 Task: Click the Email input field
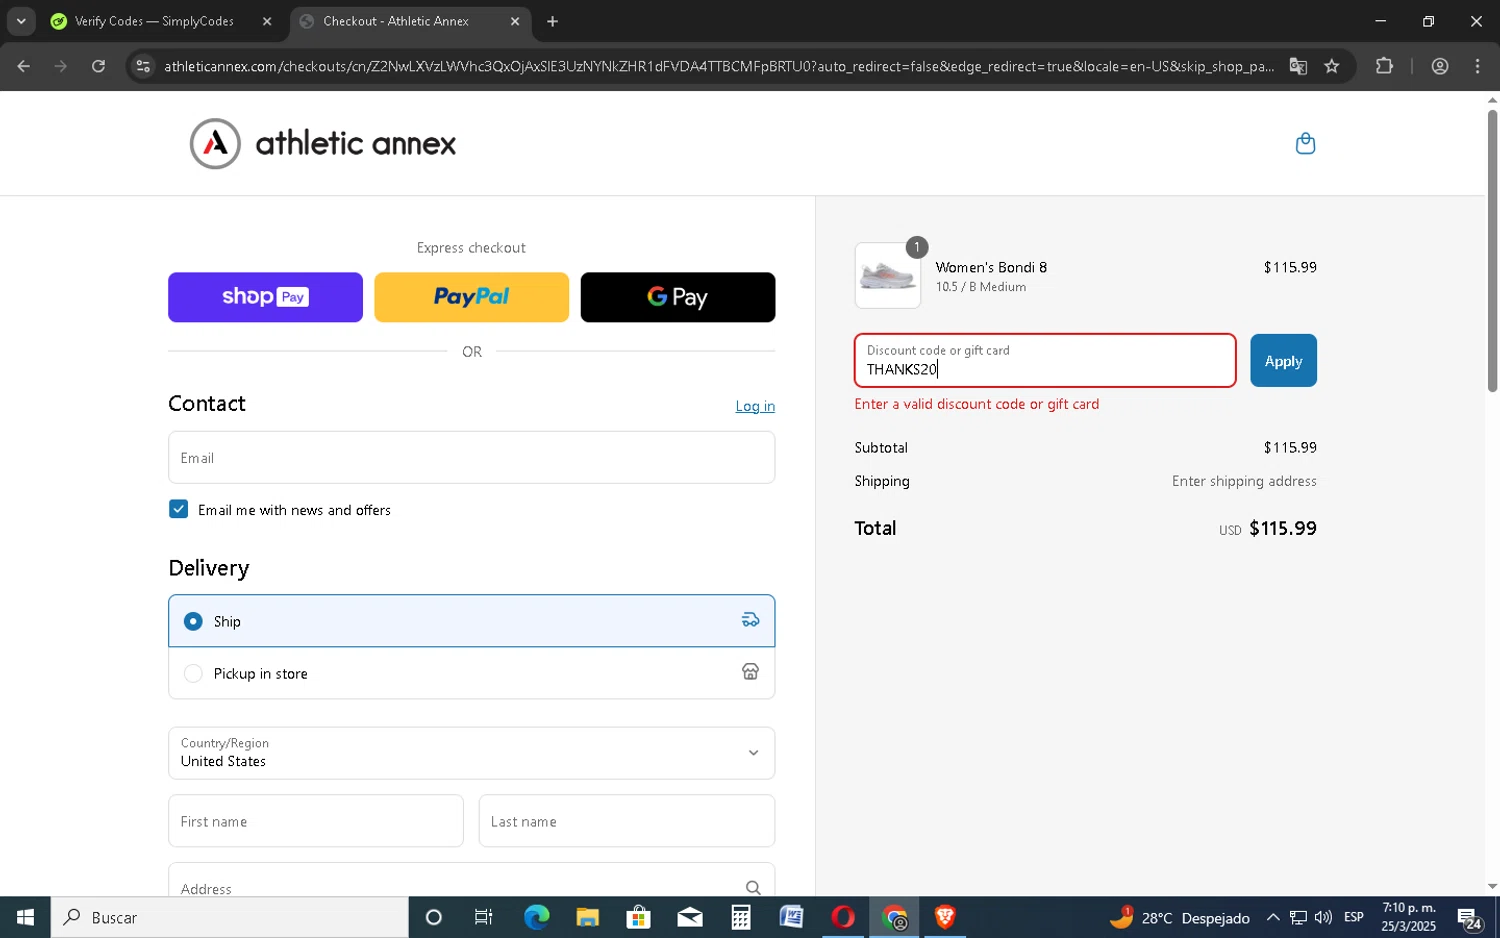pyautogui.click(x=471, y=458)
